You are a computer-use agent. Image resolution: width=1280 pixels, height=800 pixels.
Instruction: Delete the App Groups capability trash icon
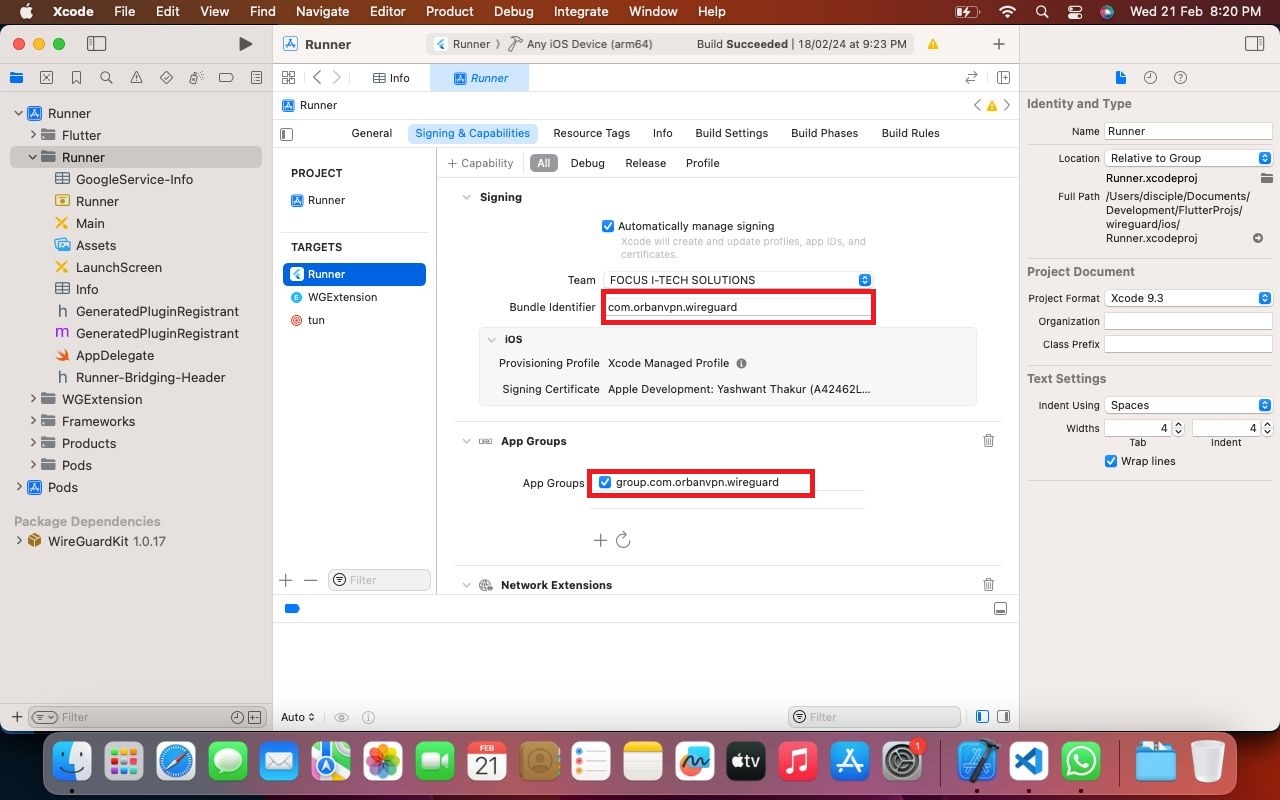[988, 441]
